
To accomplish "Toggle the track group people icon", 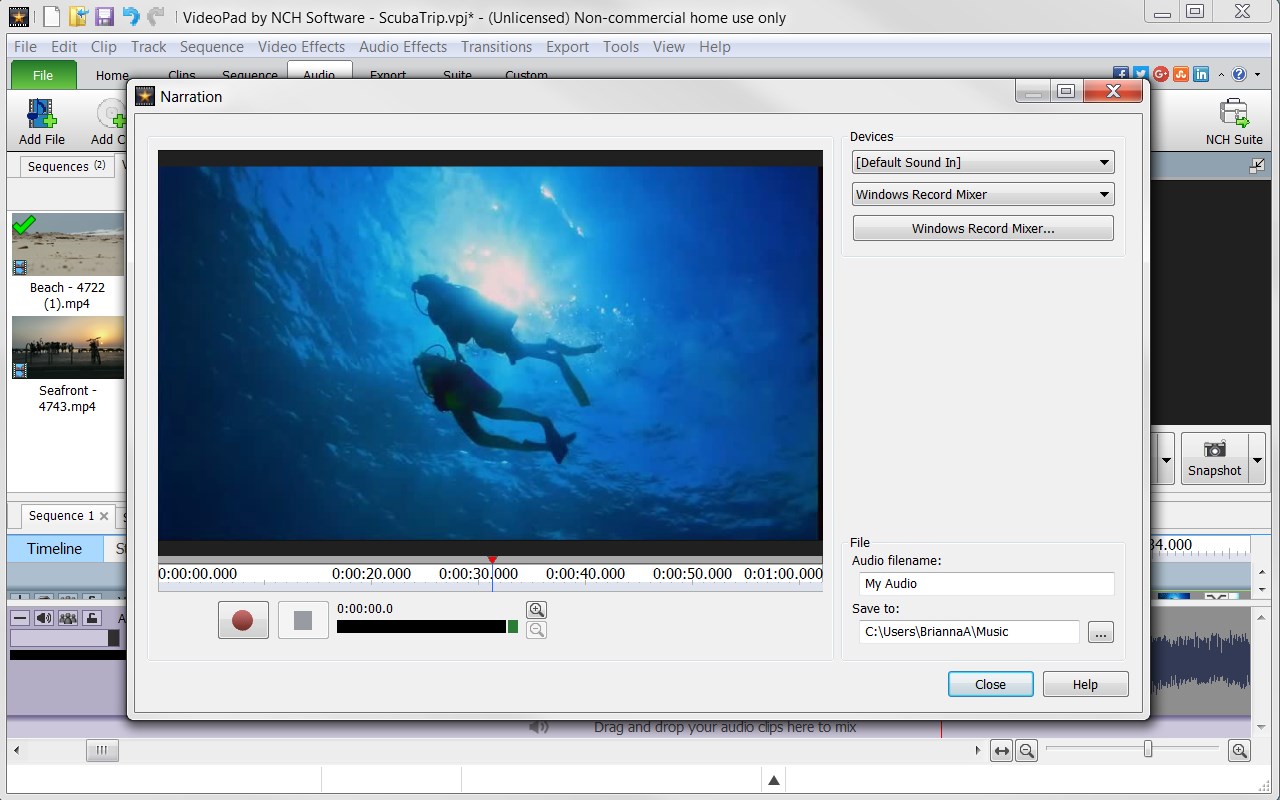I will [68, 618].
